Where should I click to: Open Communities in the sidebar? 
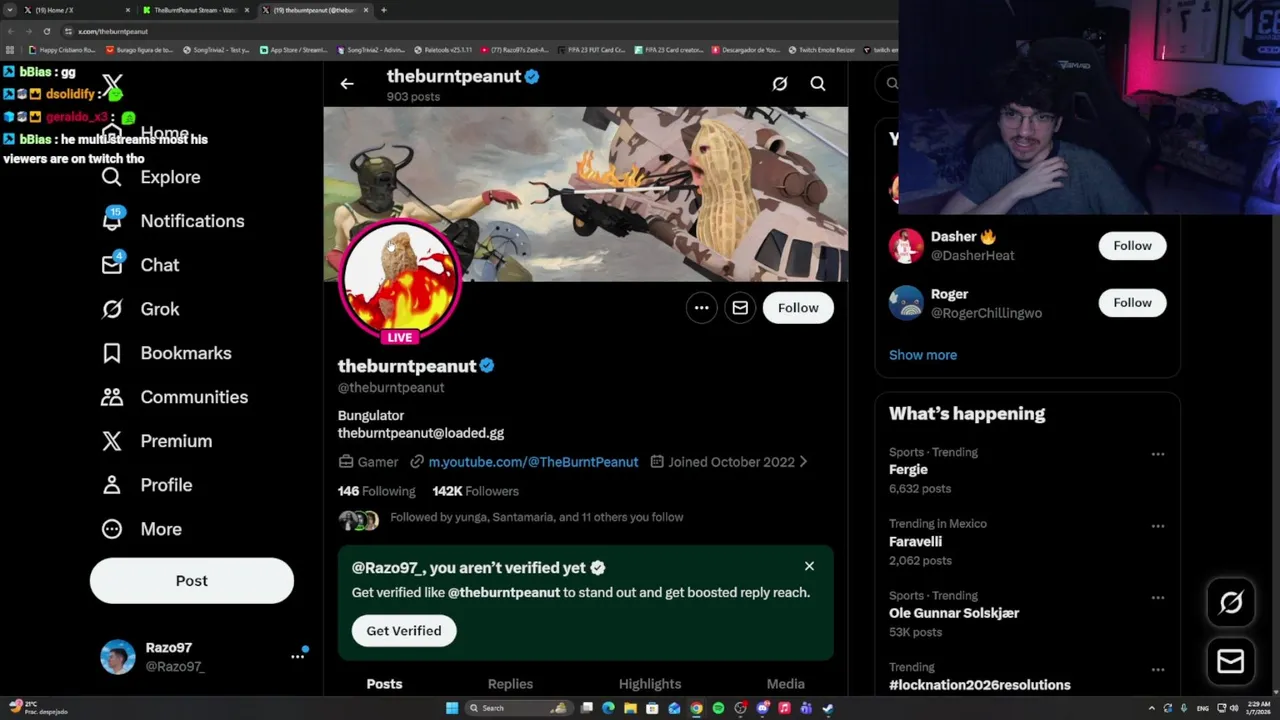174,397
